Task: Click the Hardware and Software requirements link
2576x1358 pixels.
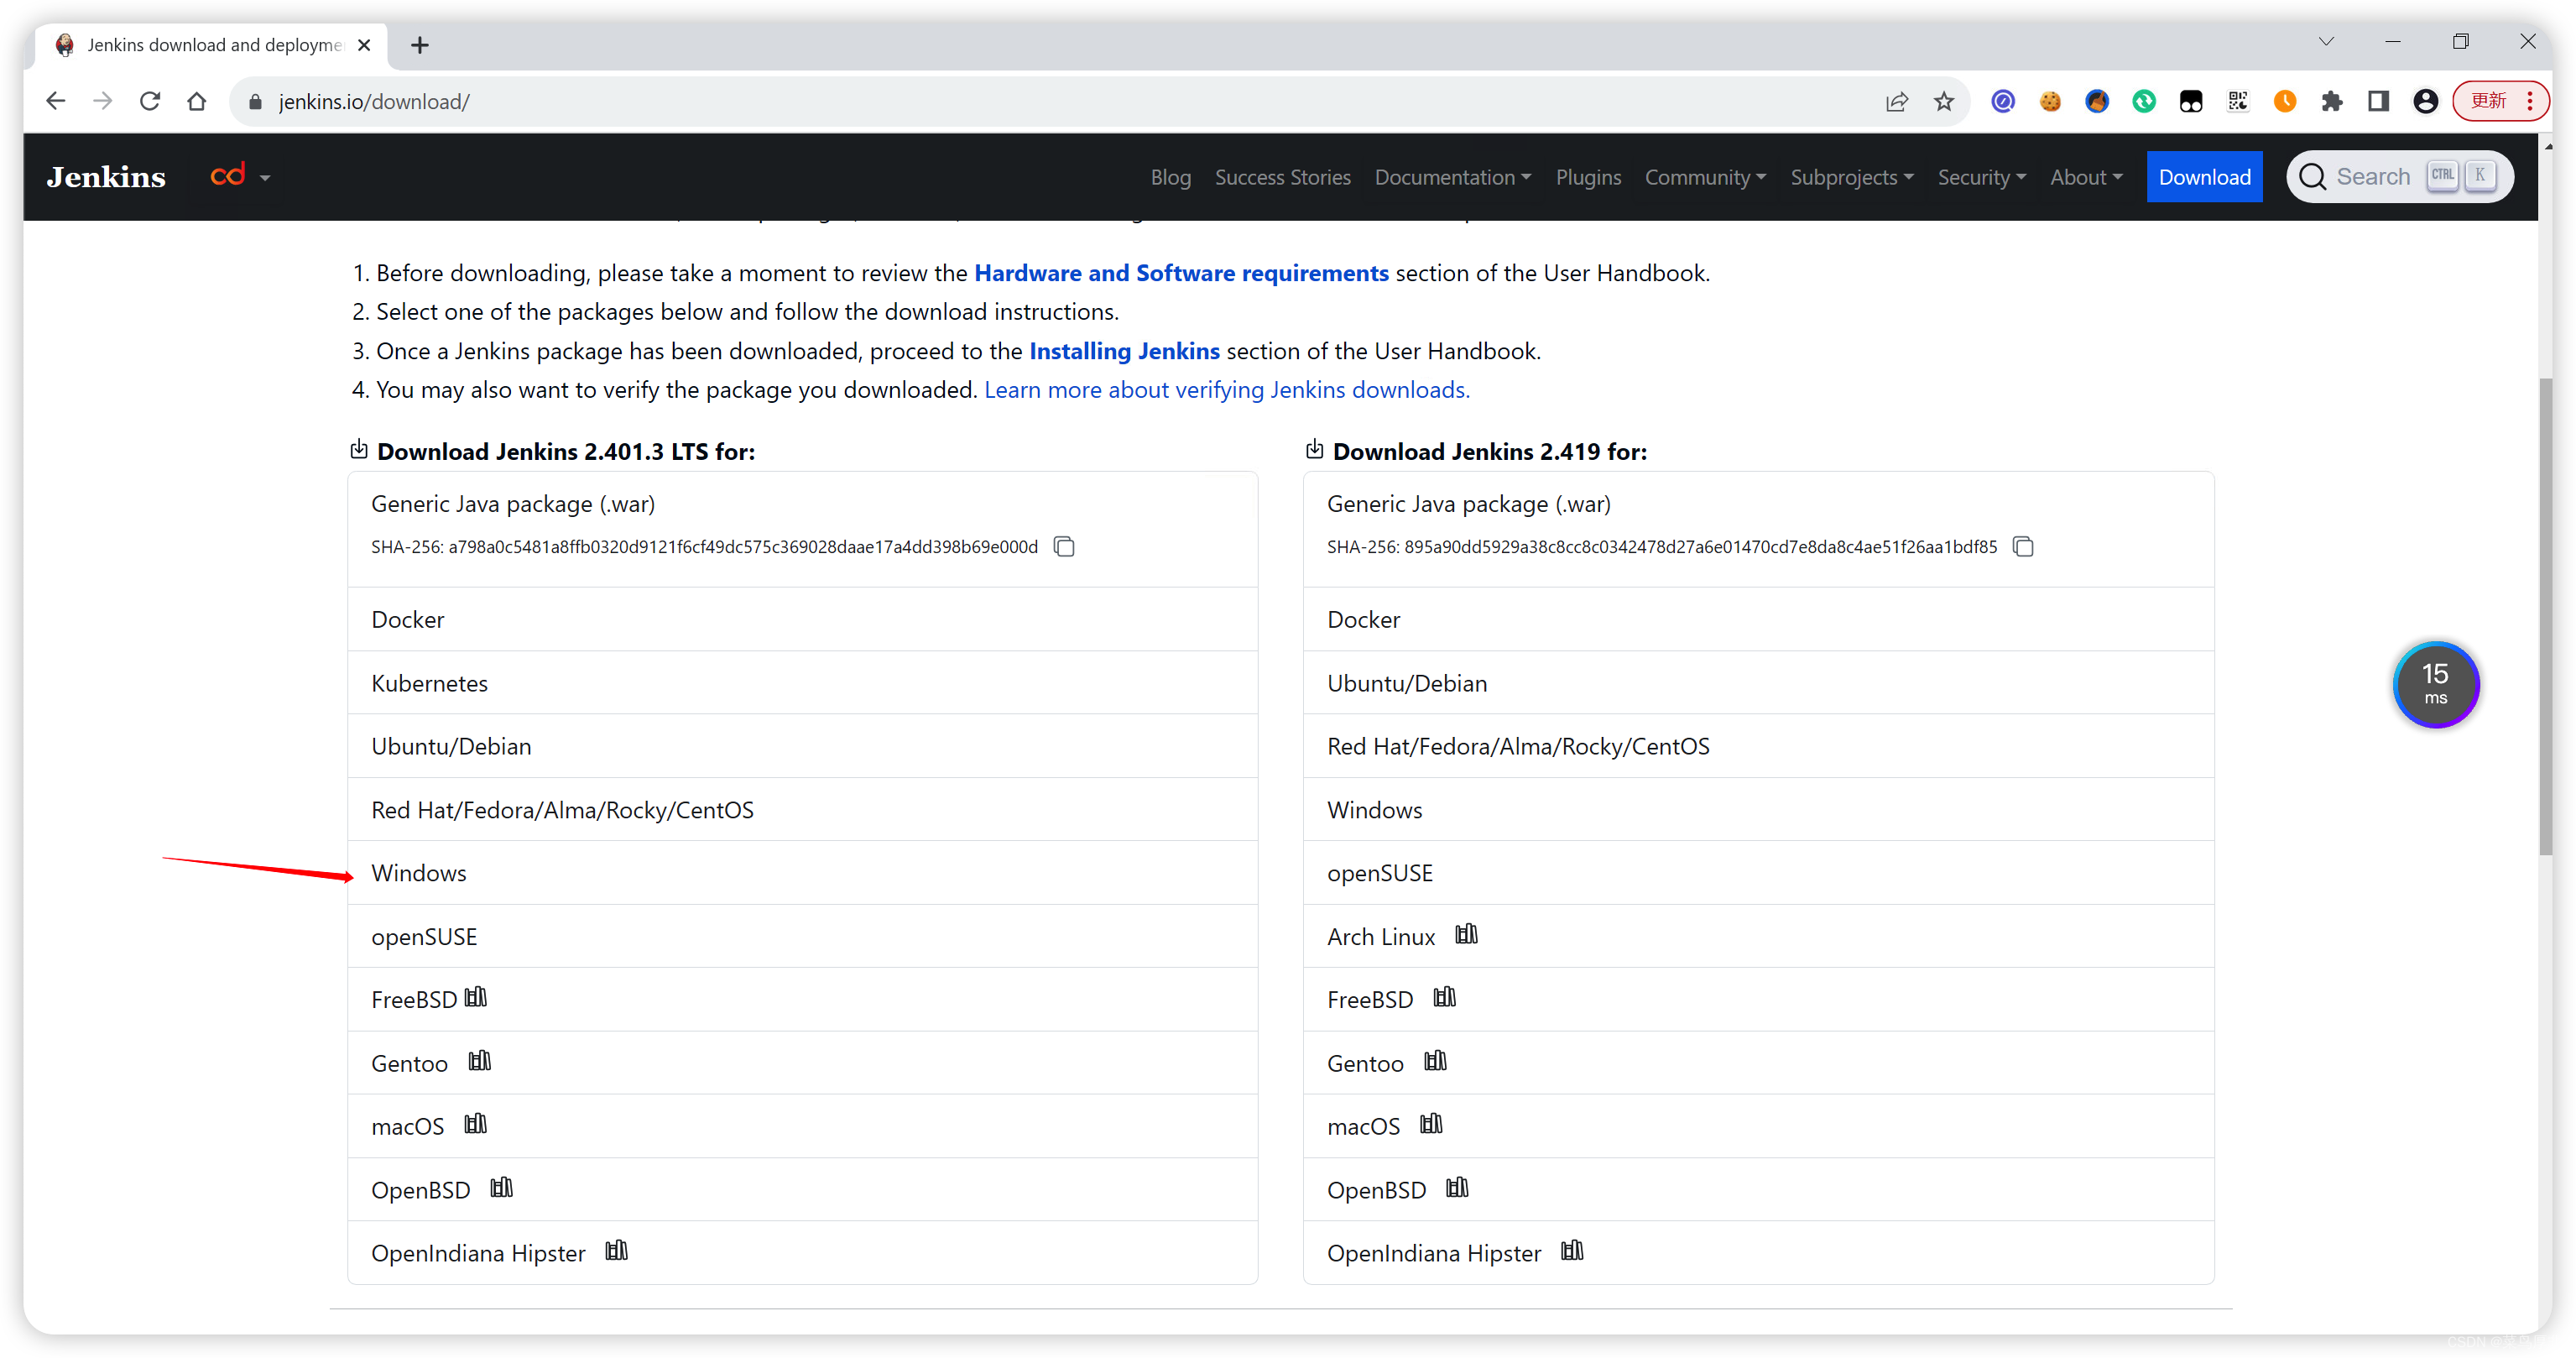Action: 1181,273
